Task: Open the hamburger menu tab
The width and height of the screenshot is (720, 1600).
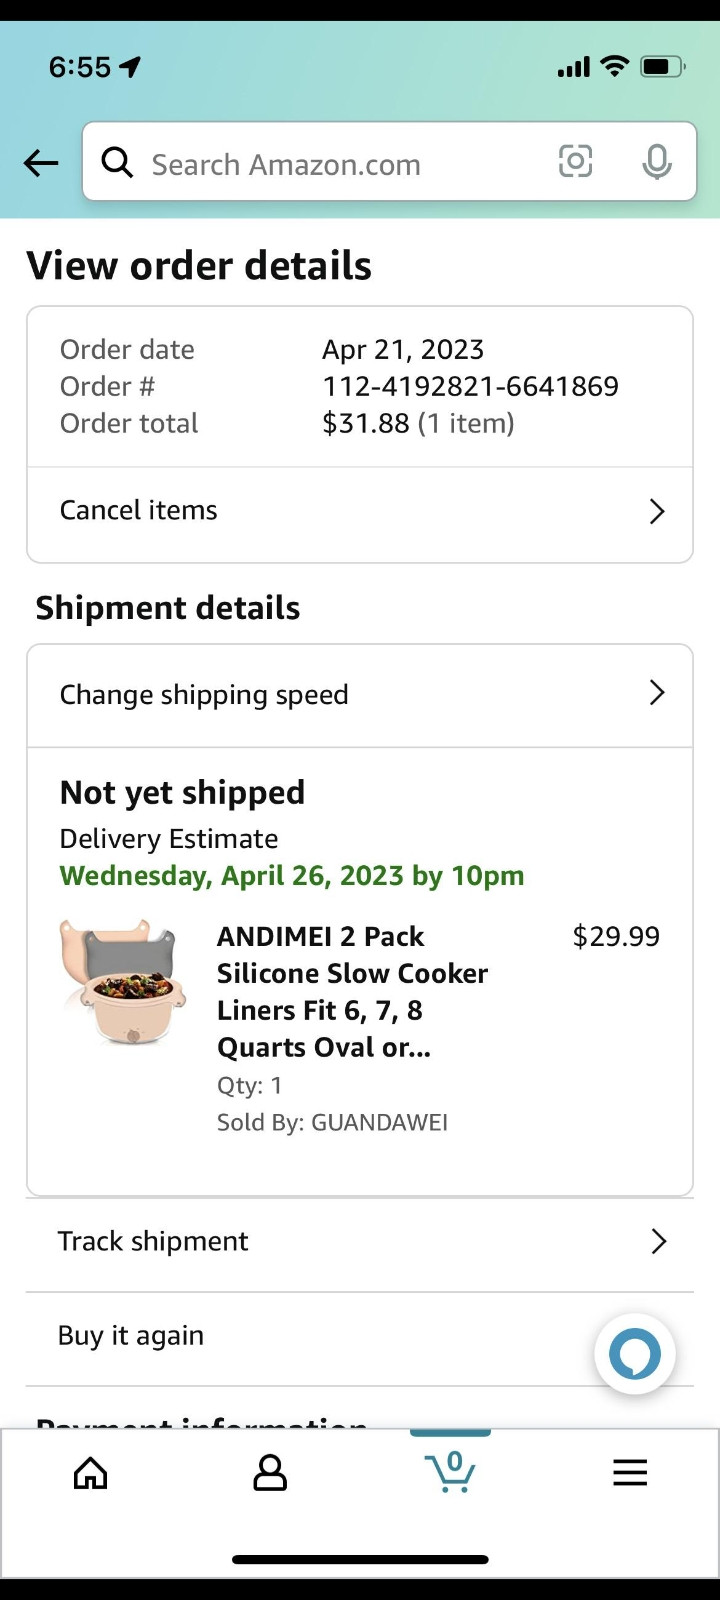Action: pos(630,1473)
